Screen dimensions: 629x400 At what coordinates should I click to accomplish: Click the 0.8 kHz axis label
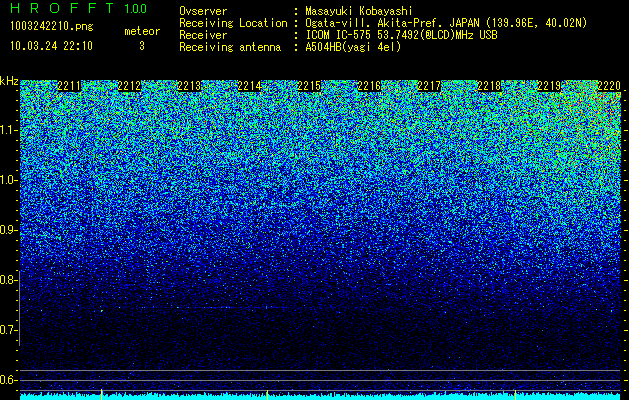pyautogui.click(x=9, y=280)
